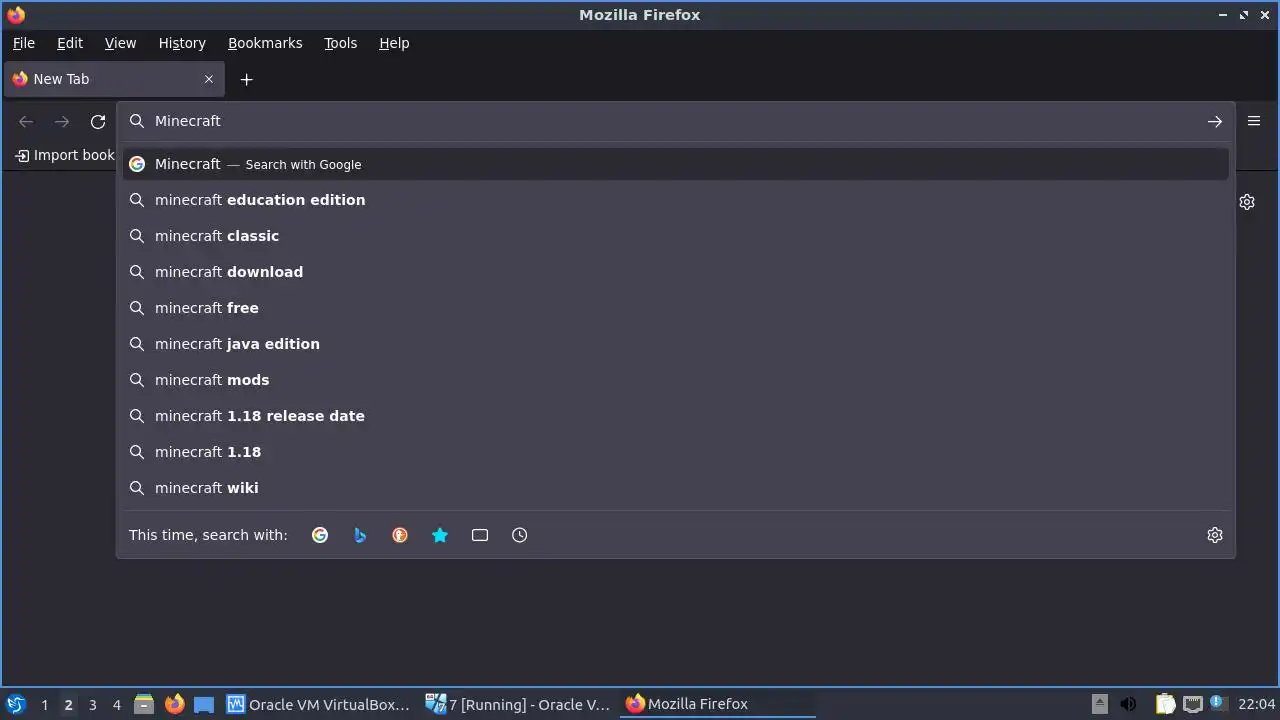Switch to Oracle VM VirtualBox window
This screenshot has width=1280, height=720.
319,704
